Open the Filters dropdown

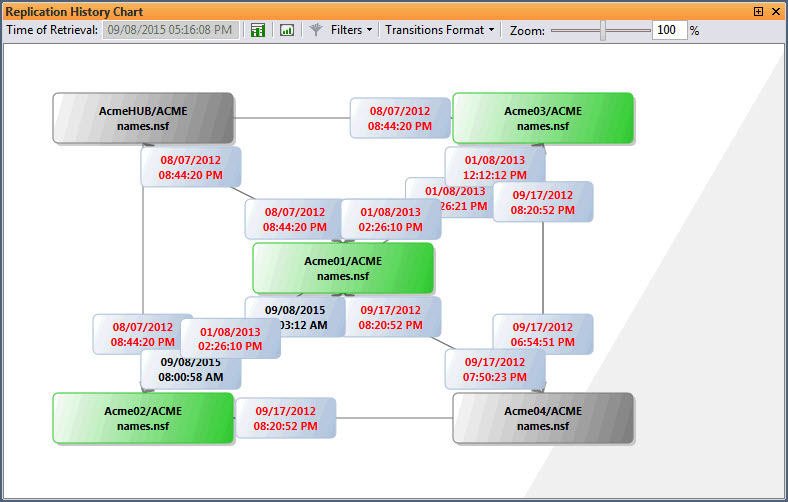tap(351, 30)
